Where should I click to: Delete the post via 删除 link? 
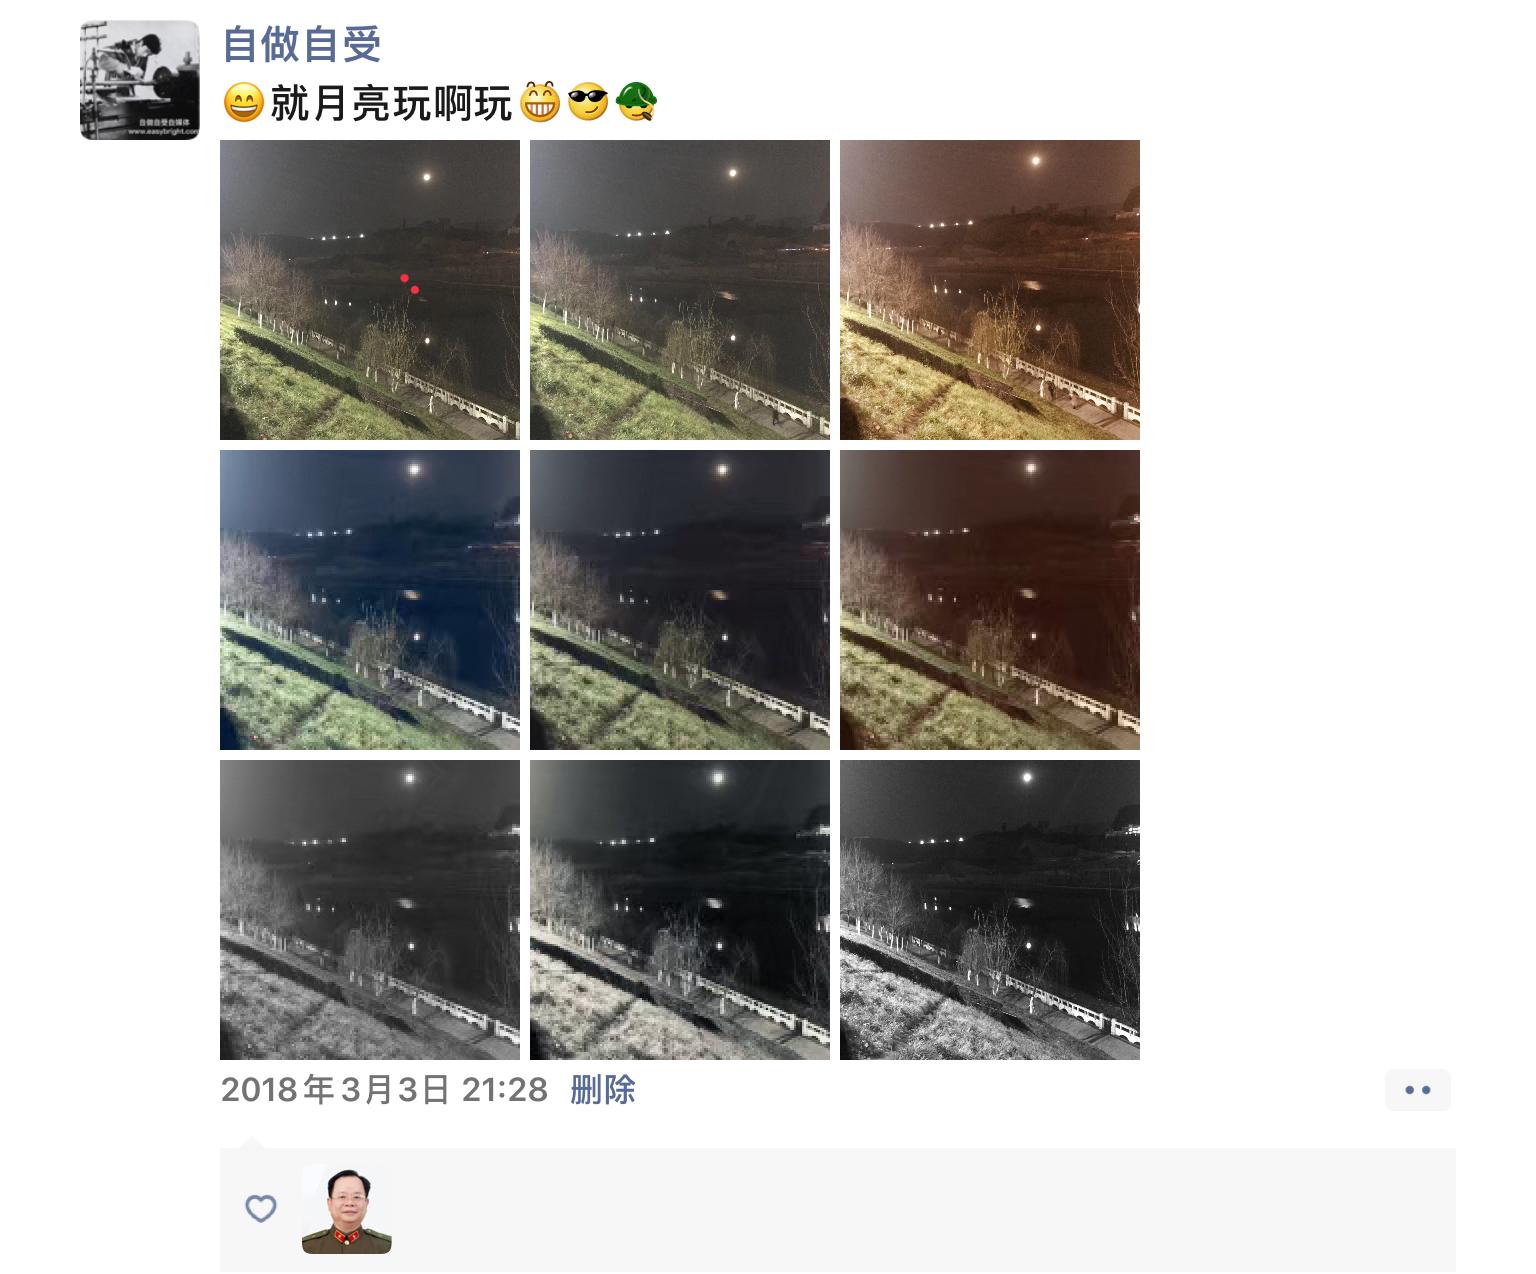coord(603,1089)
